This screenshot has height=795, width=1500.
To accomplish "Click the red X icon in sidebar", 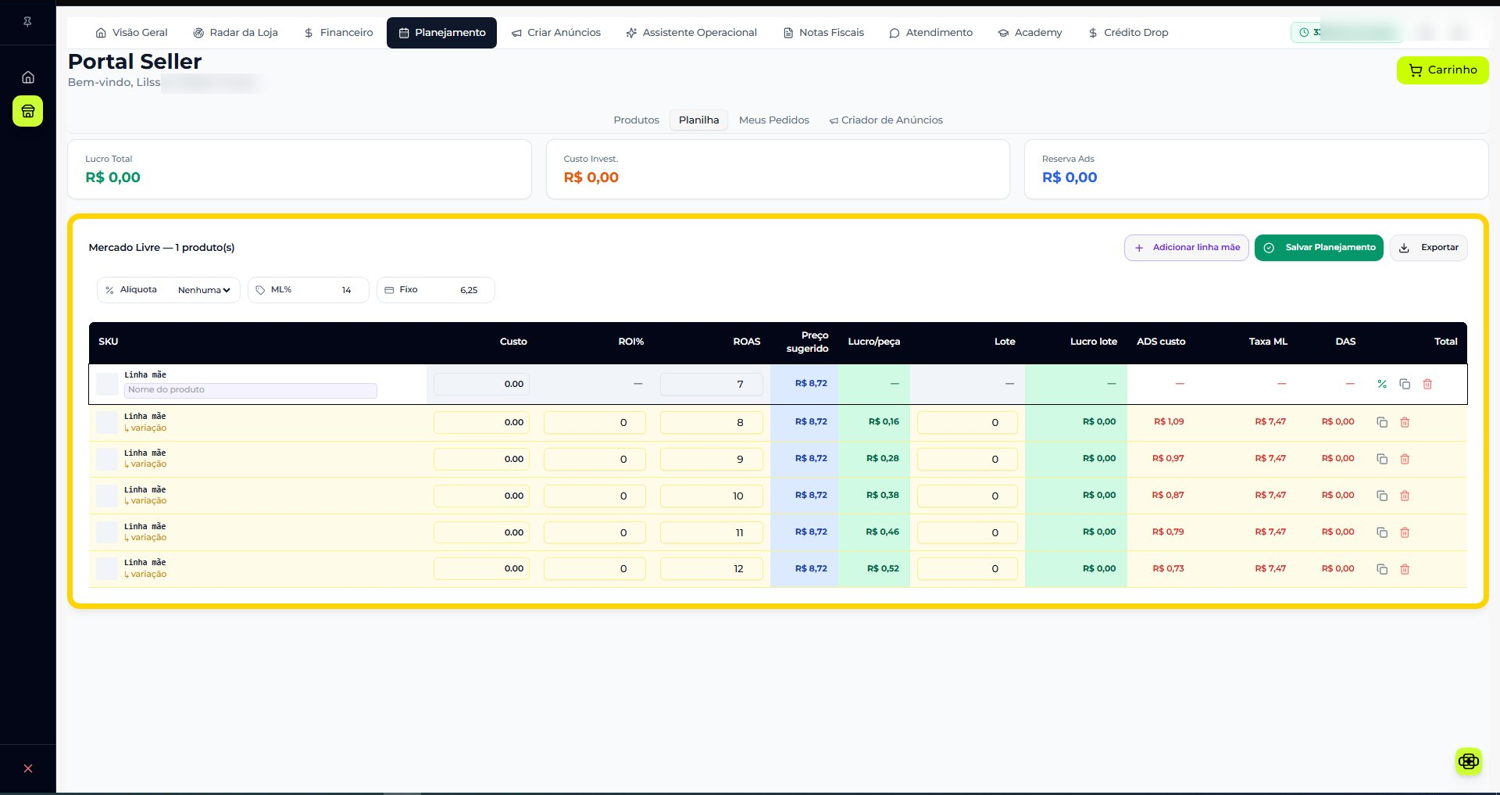I will pos(28,768).
